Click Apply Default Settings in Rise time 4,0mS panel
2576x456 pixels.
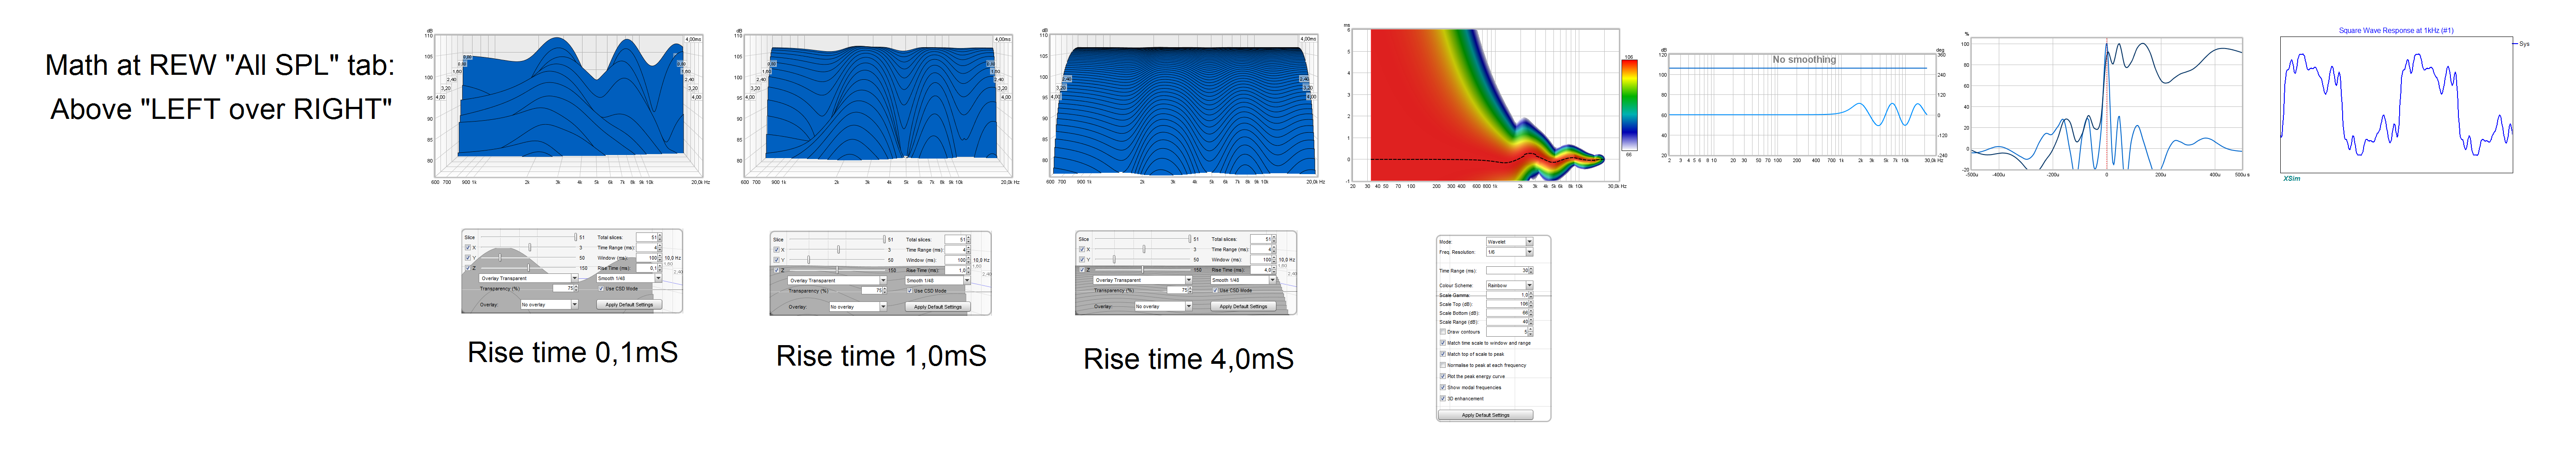pos(1245,307)
